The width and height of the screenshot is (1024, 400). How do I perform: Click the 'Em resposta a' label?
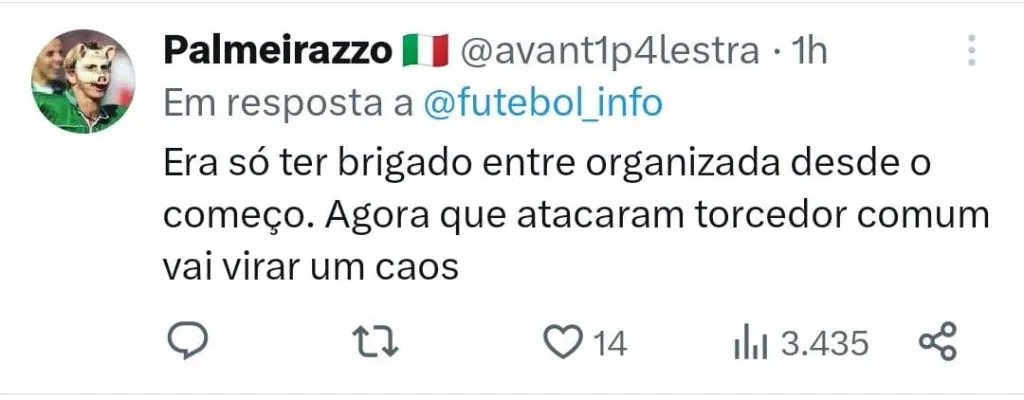click(288, 103)
